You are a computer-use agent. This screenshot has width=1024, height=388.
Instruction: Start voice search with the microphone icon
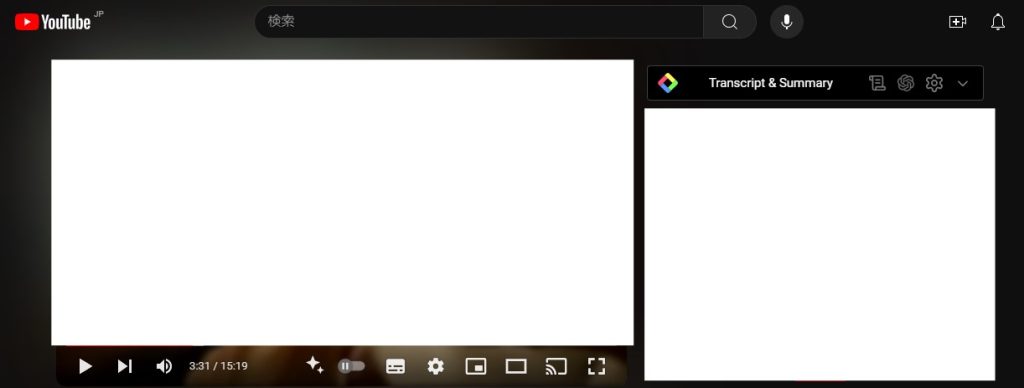click(x=786, y=22)
